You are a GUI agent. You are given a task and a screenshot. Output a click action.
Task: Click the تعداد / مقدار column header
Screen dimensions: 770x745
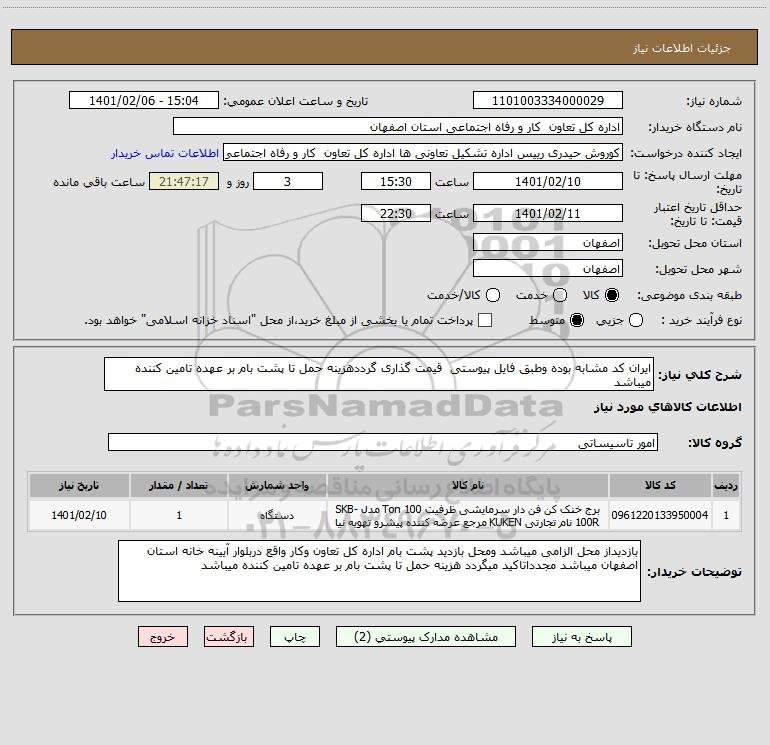(x=179, y=485)
